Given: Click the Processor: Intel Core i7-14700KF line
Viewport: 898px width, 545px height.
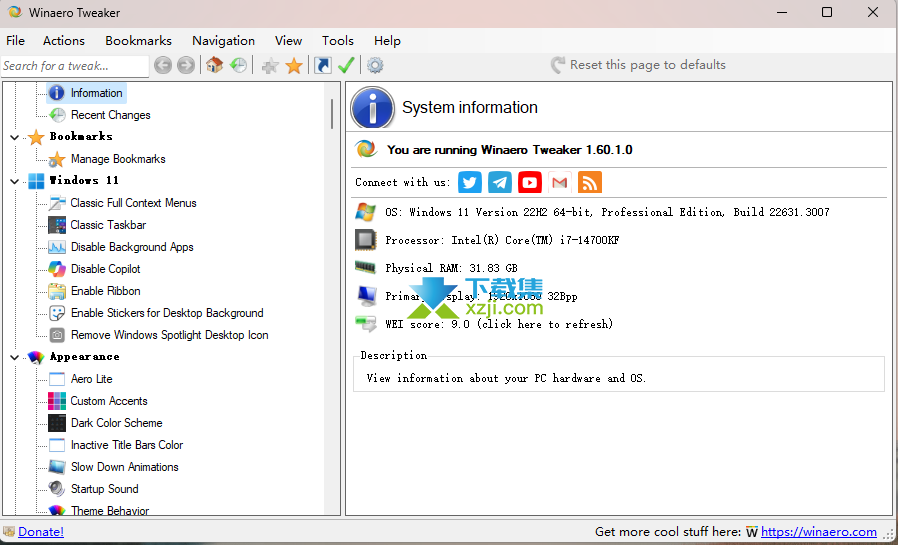Looking at the screenshot, I should pos(502,240).
